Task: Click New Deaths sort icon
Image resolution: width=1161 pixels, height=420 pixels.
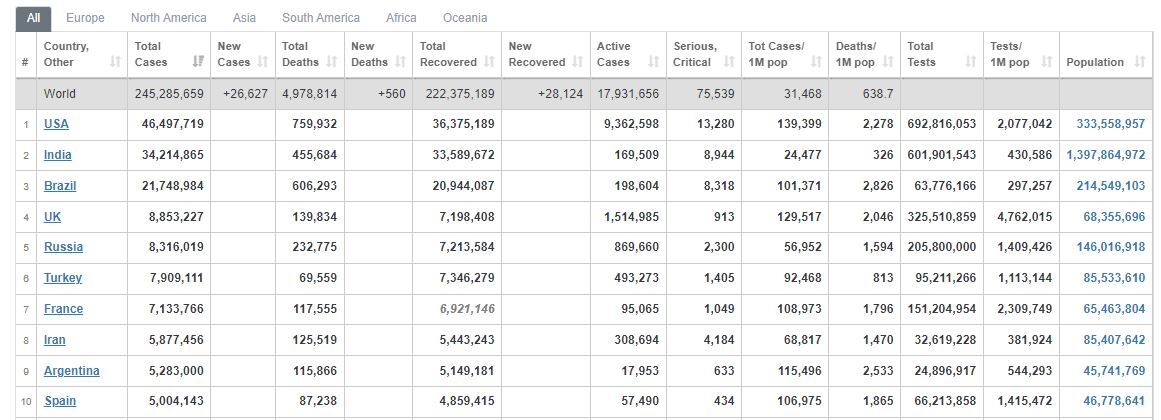Action: tap(400, 62)
